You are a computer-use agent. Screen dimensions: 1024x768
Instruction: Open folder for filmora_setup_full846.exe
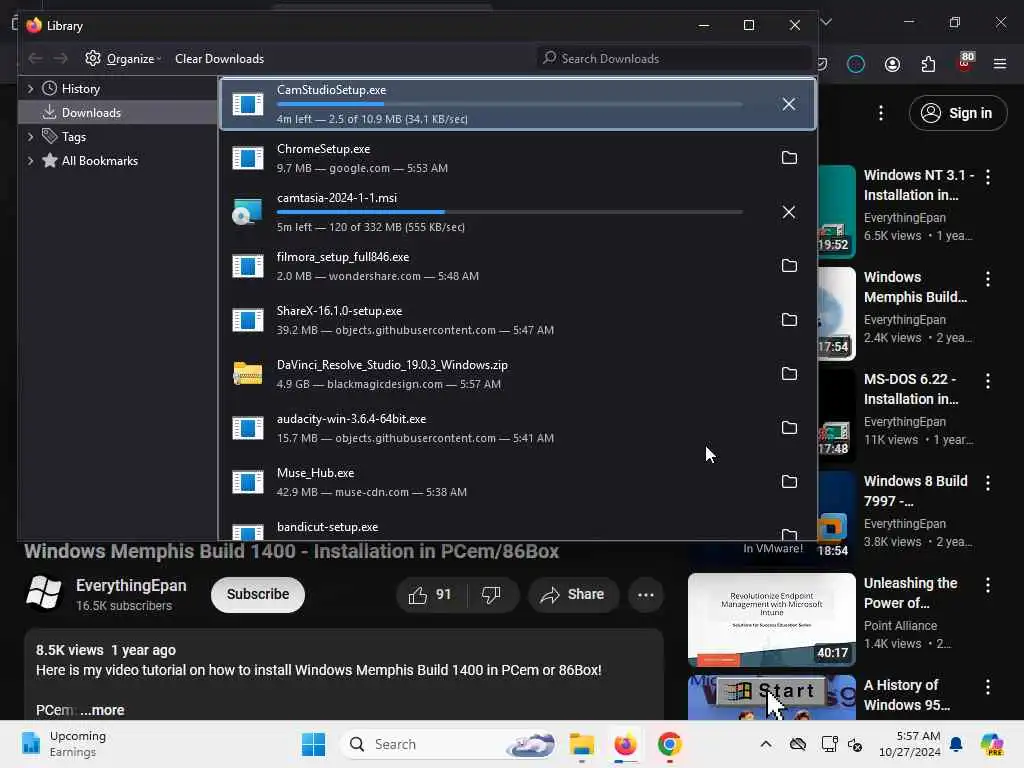click(x=789, y=265)
